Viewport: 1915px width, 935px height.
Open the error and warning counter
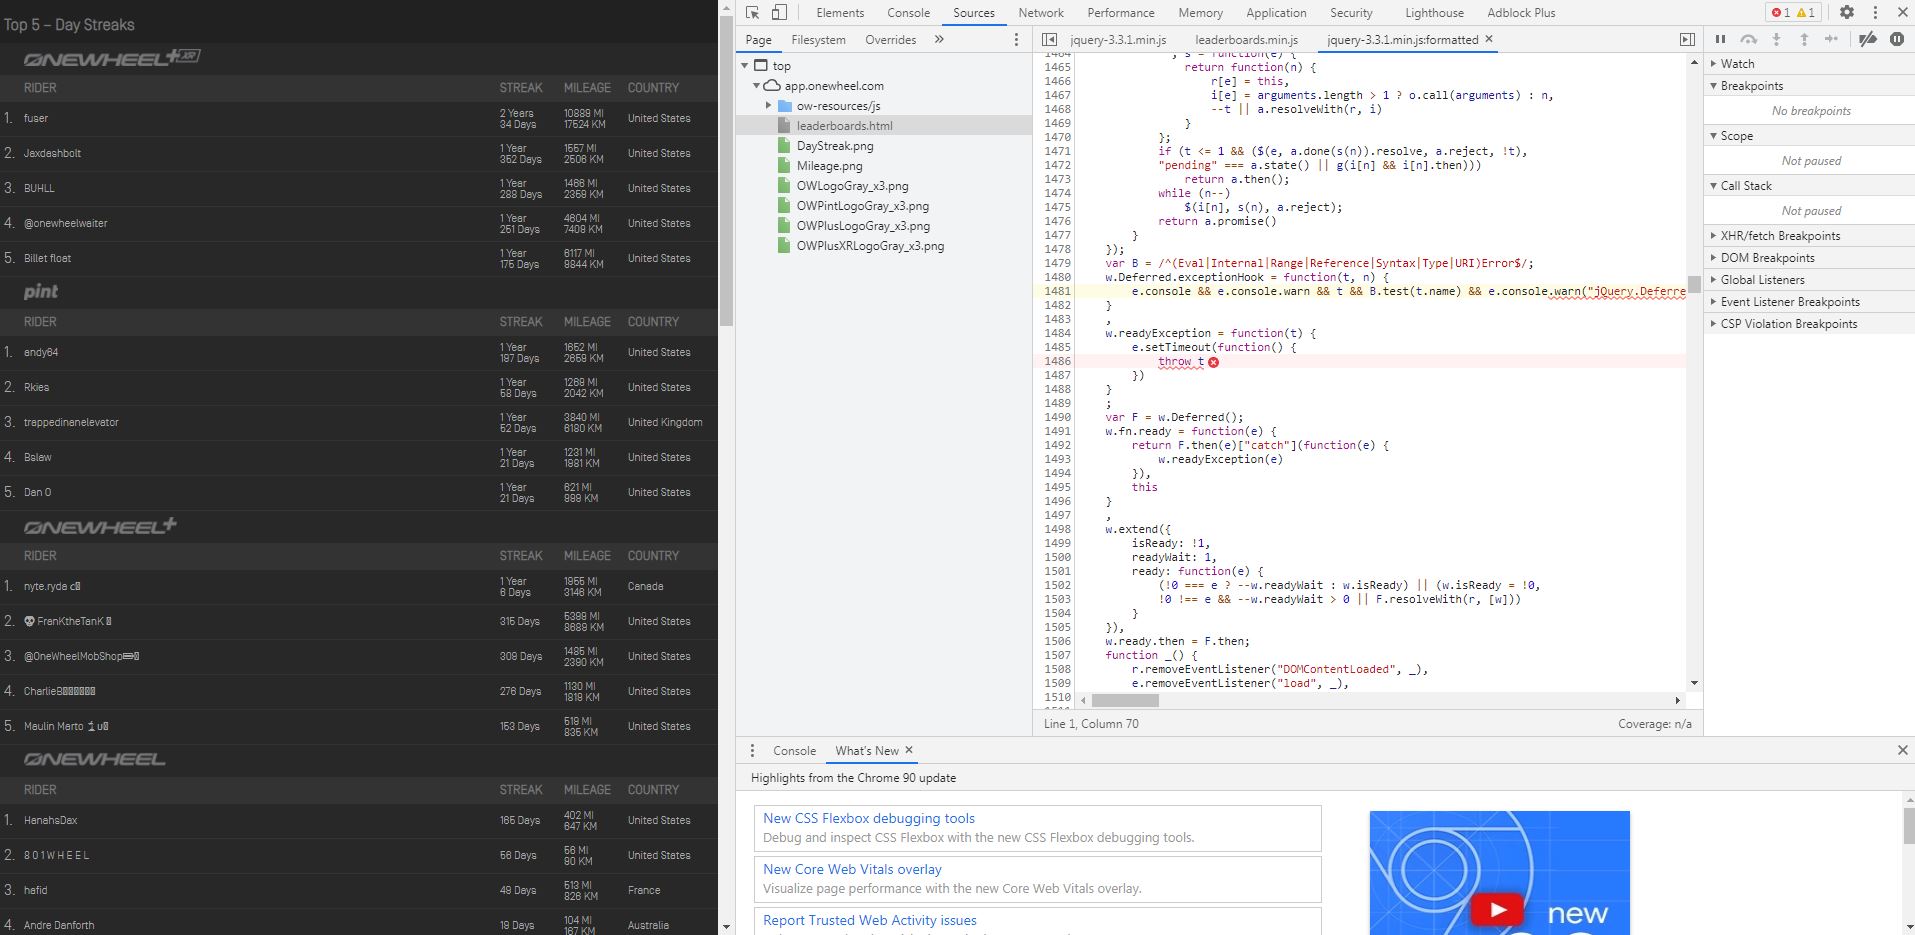(x=1792, y=13)
